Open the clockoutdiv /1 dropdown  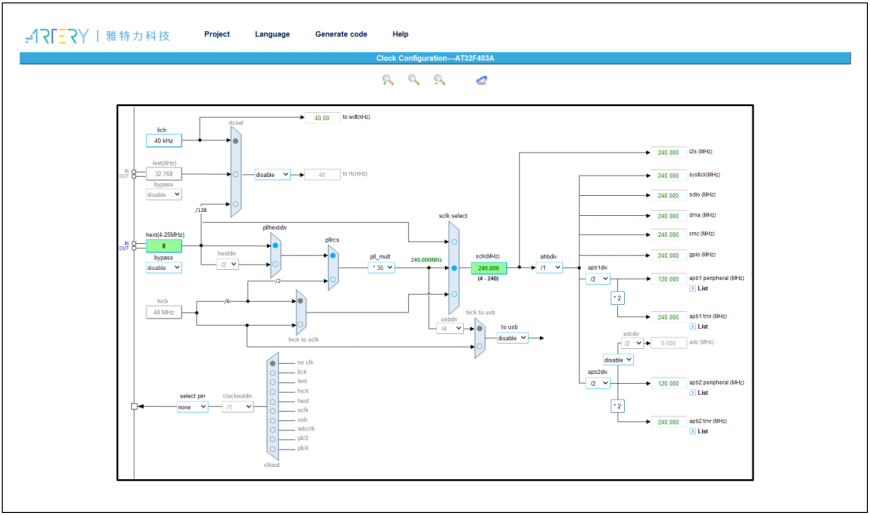[238, 407]
